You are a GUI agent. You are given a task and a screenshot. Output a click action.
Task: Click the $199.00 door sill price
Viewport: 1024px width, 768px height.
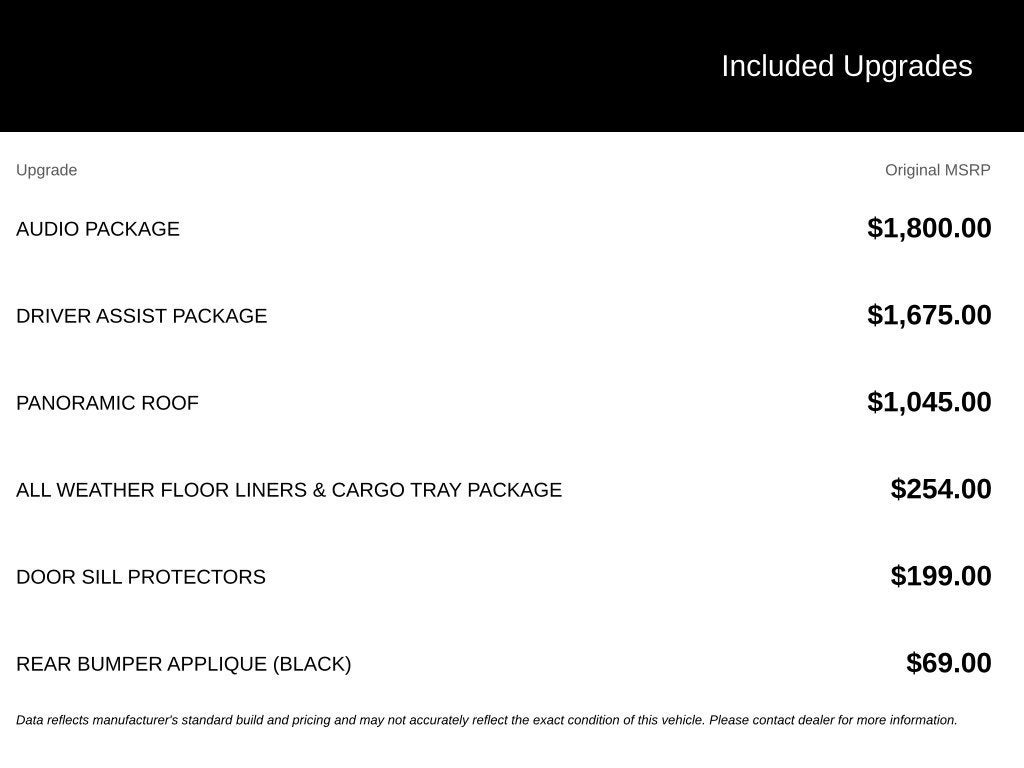(x=941, y=575)
